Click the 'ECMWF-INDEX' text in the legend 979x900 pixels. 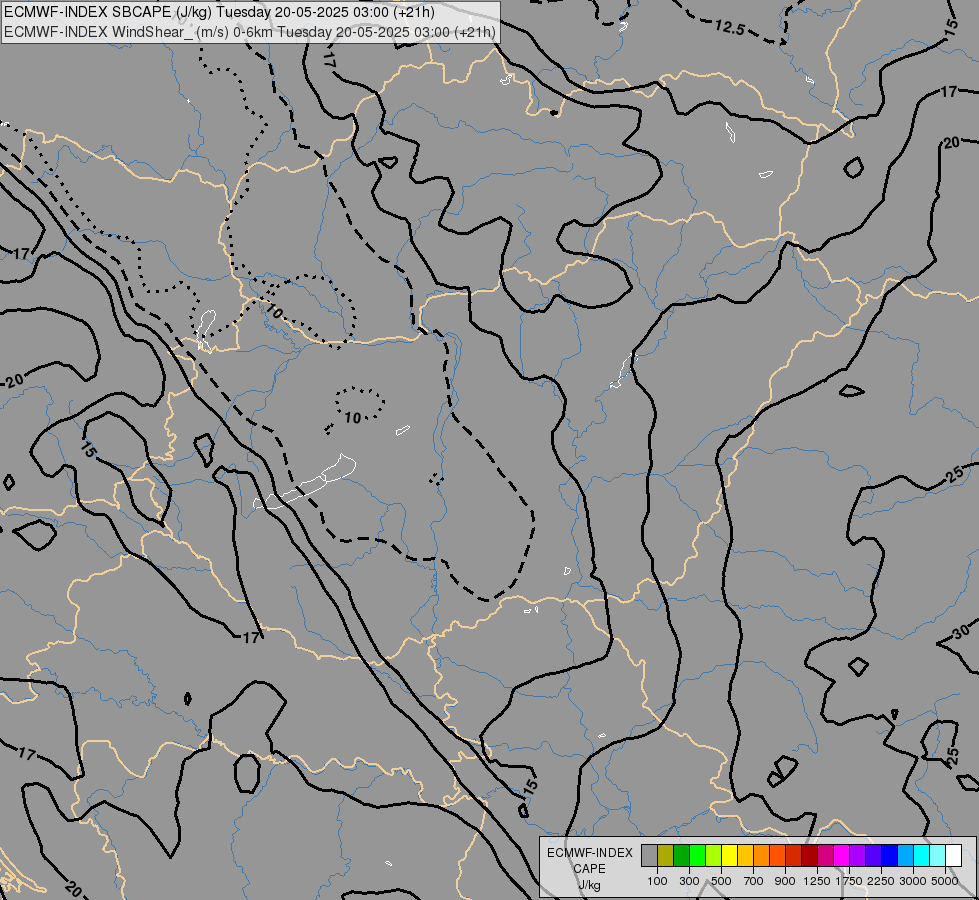[589, 853]
